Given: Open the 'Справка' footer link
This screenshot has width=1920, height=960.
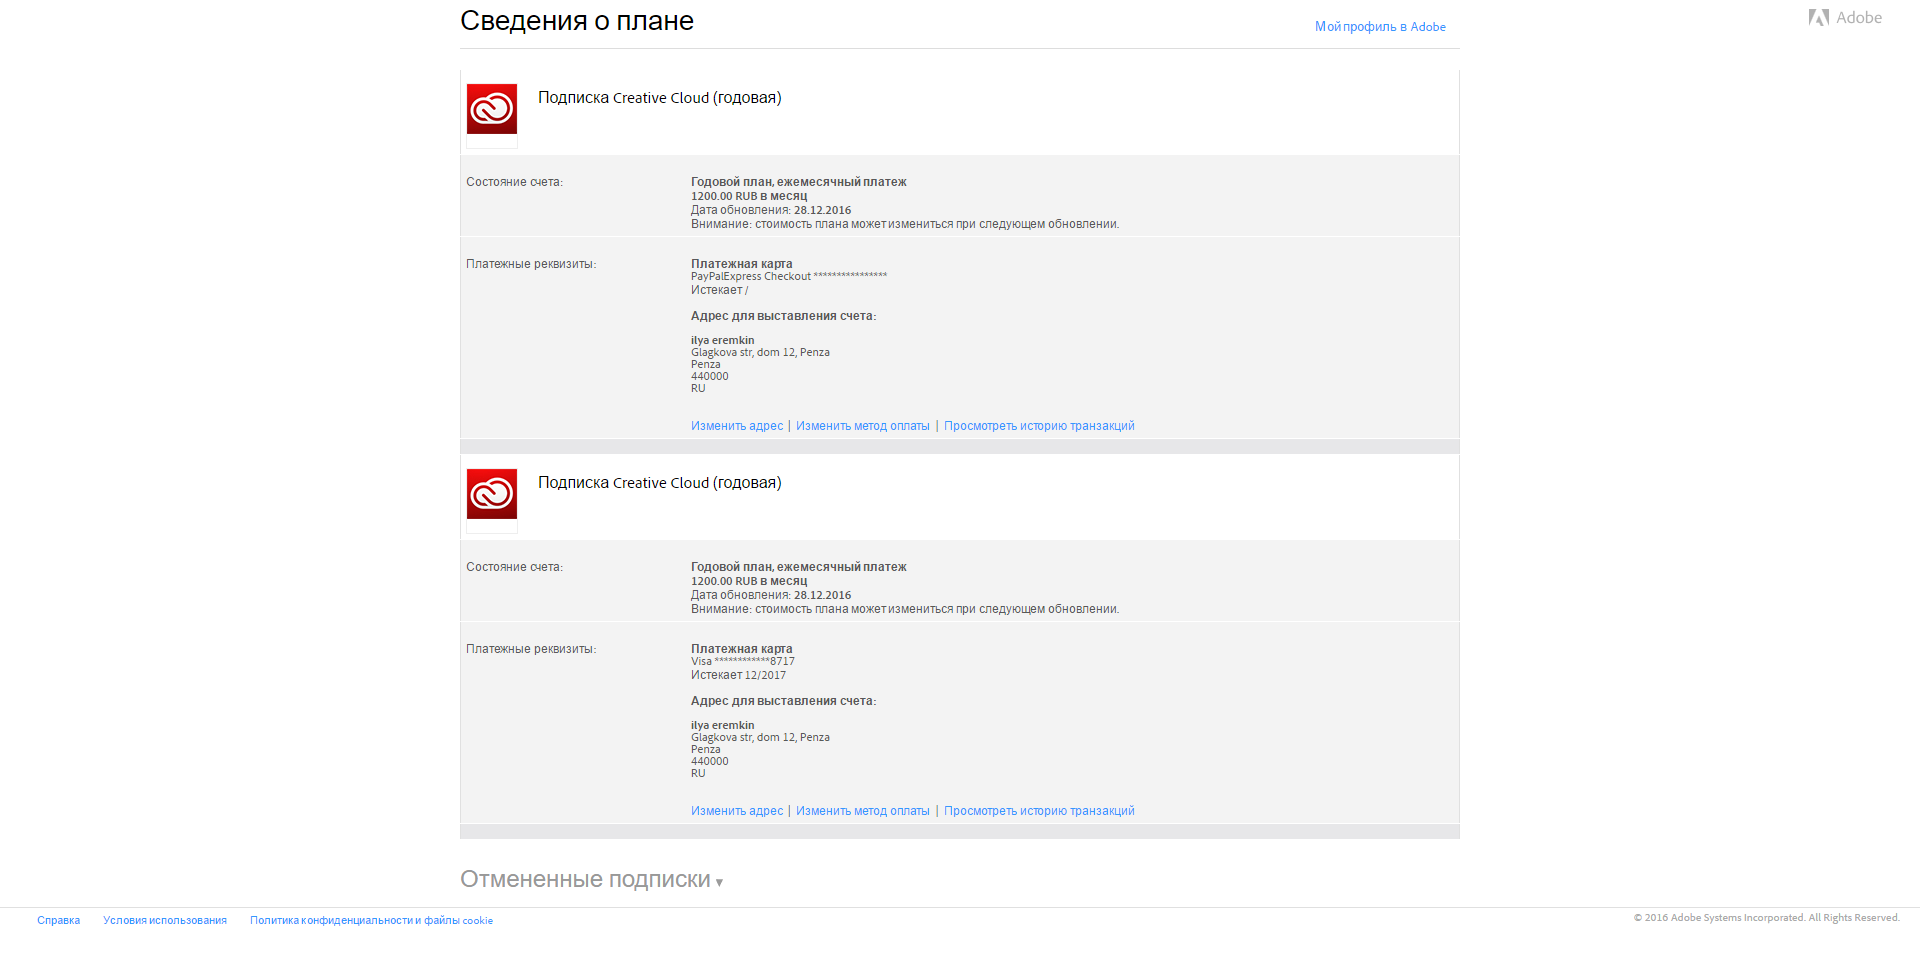Looking at the screenshot, I should (x=58, y=921).
